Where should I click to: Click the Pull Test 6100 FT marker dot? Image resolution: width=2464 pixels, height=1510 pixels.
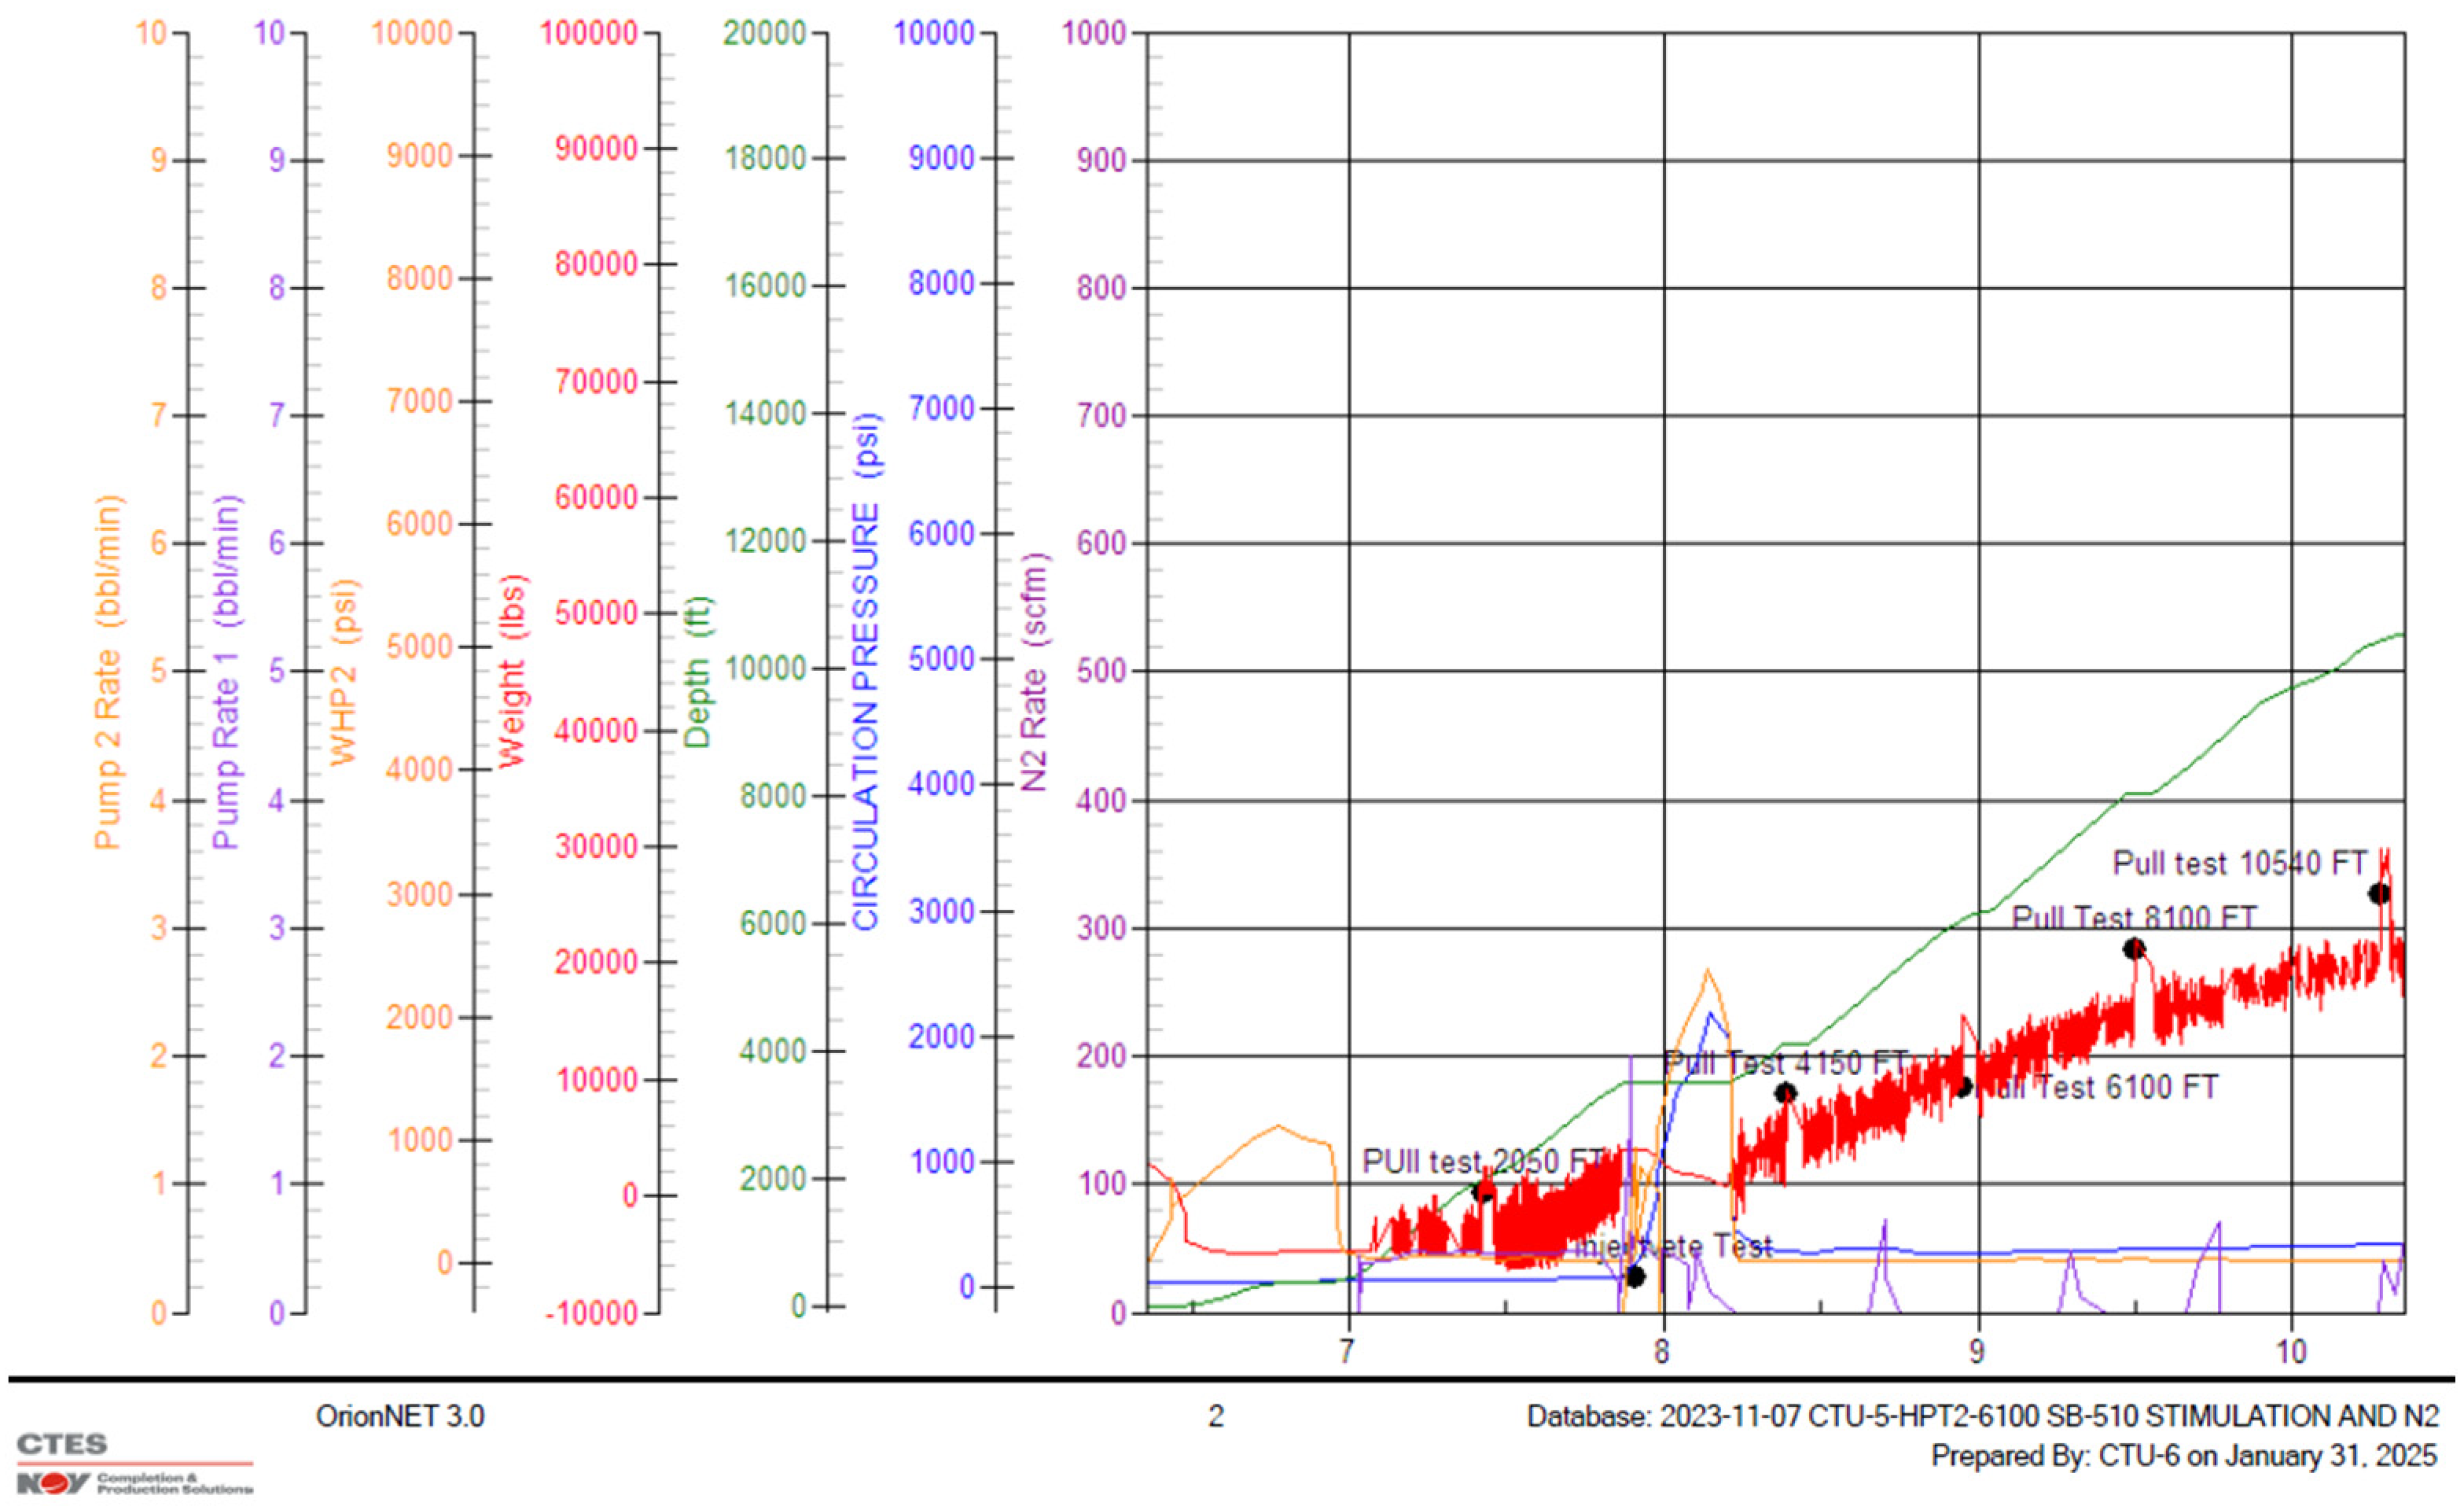[1963, 1087]
